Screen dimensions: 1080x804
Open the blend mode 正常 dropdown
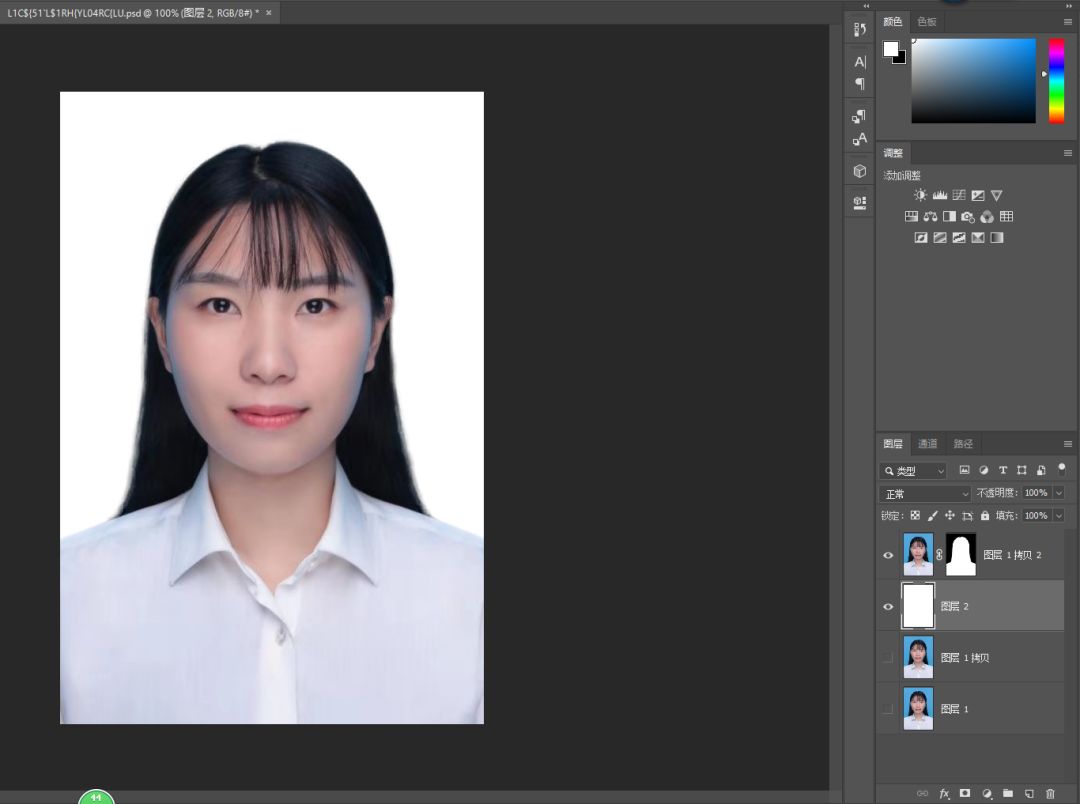pyautogui.click(x=925, y=494)
